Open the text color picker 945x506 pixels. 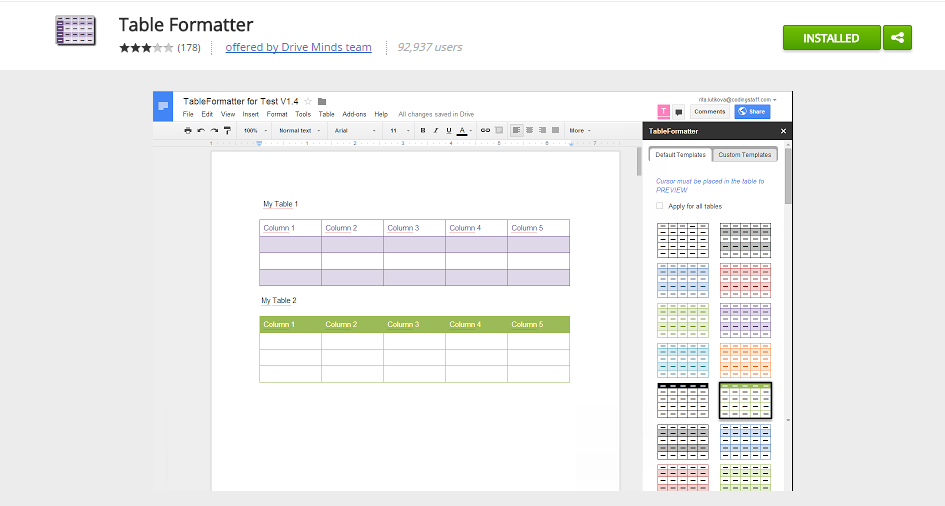pyautogui.click(x=463, y=130)
